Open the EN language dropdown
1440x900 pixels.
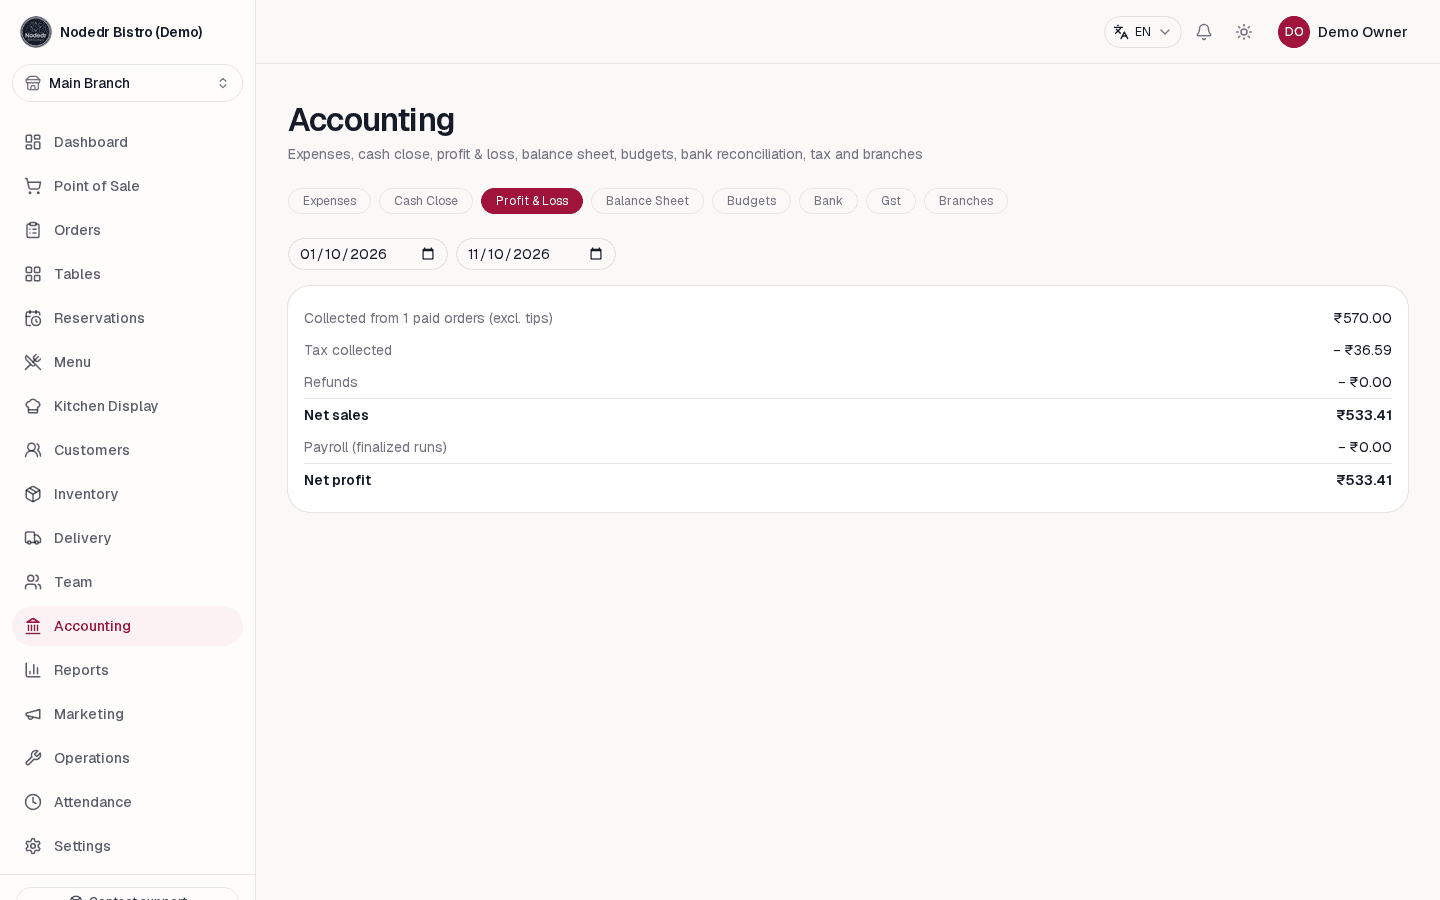[1142, 32]
